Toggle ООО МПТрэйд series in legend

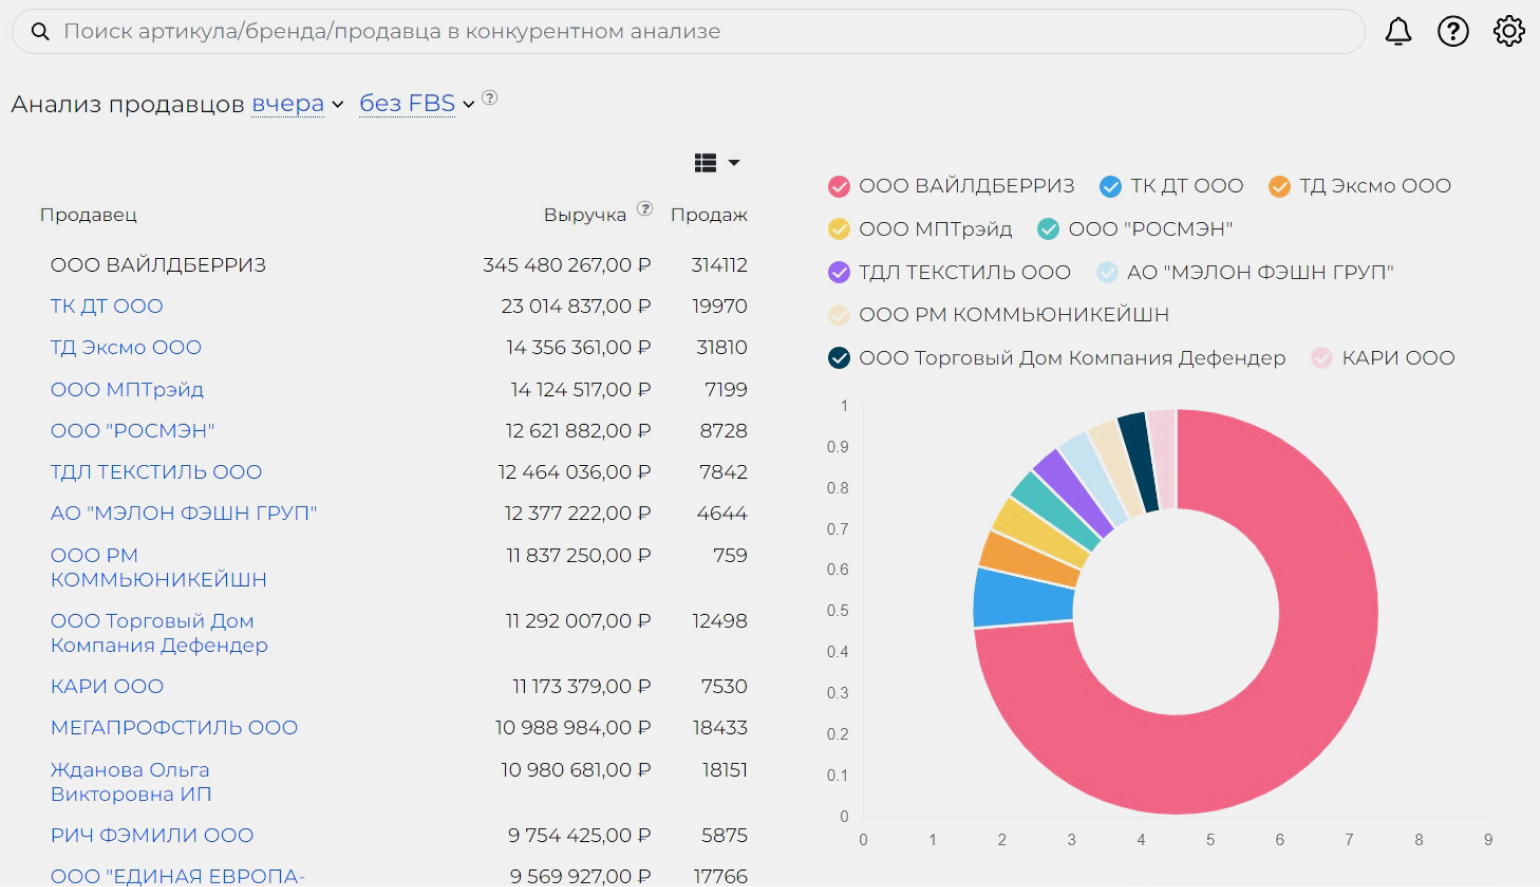click(x=920, y=229)
